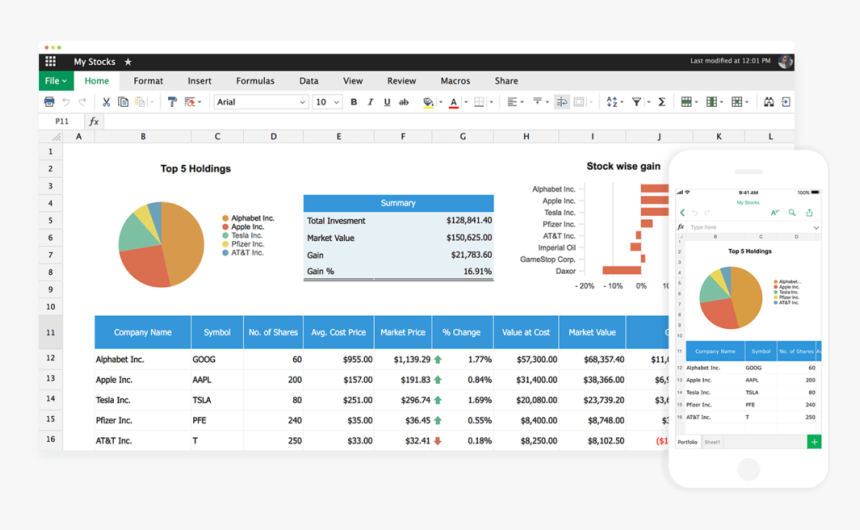Click the TSLA symbol cell

(x=217, y=400)
